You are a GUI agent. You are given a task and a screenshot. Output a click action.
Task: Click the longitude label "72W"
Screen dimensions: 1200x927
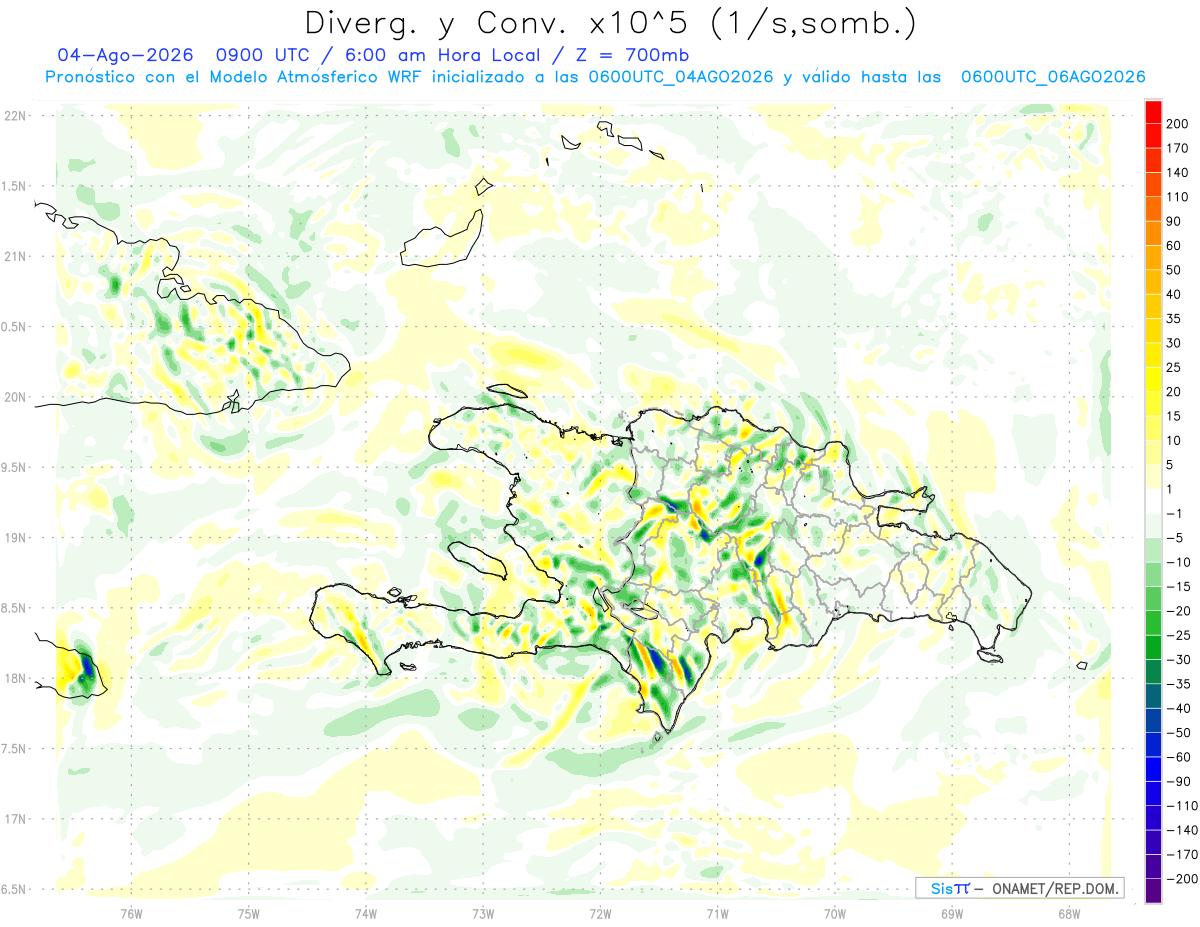coord(600,914)
